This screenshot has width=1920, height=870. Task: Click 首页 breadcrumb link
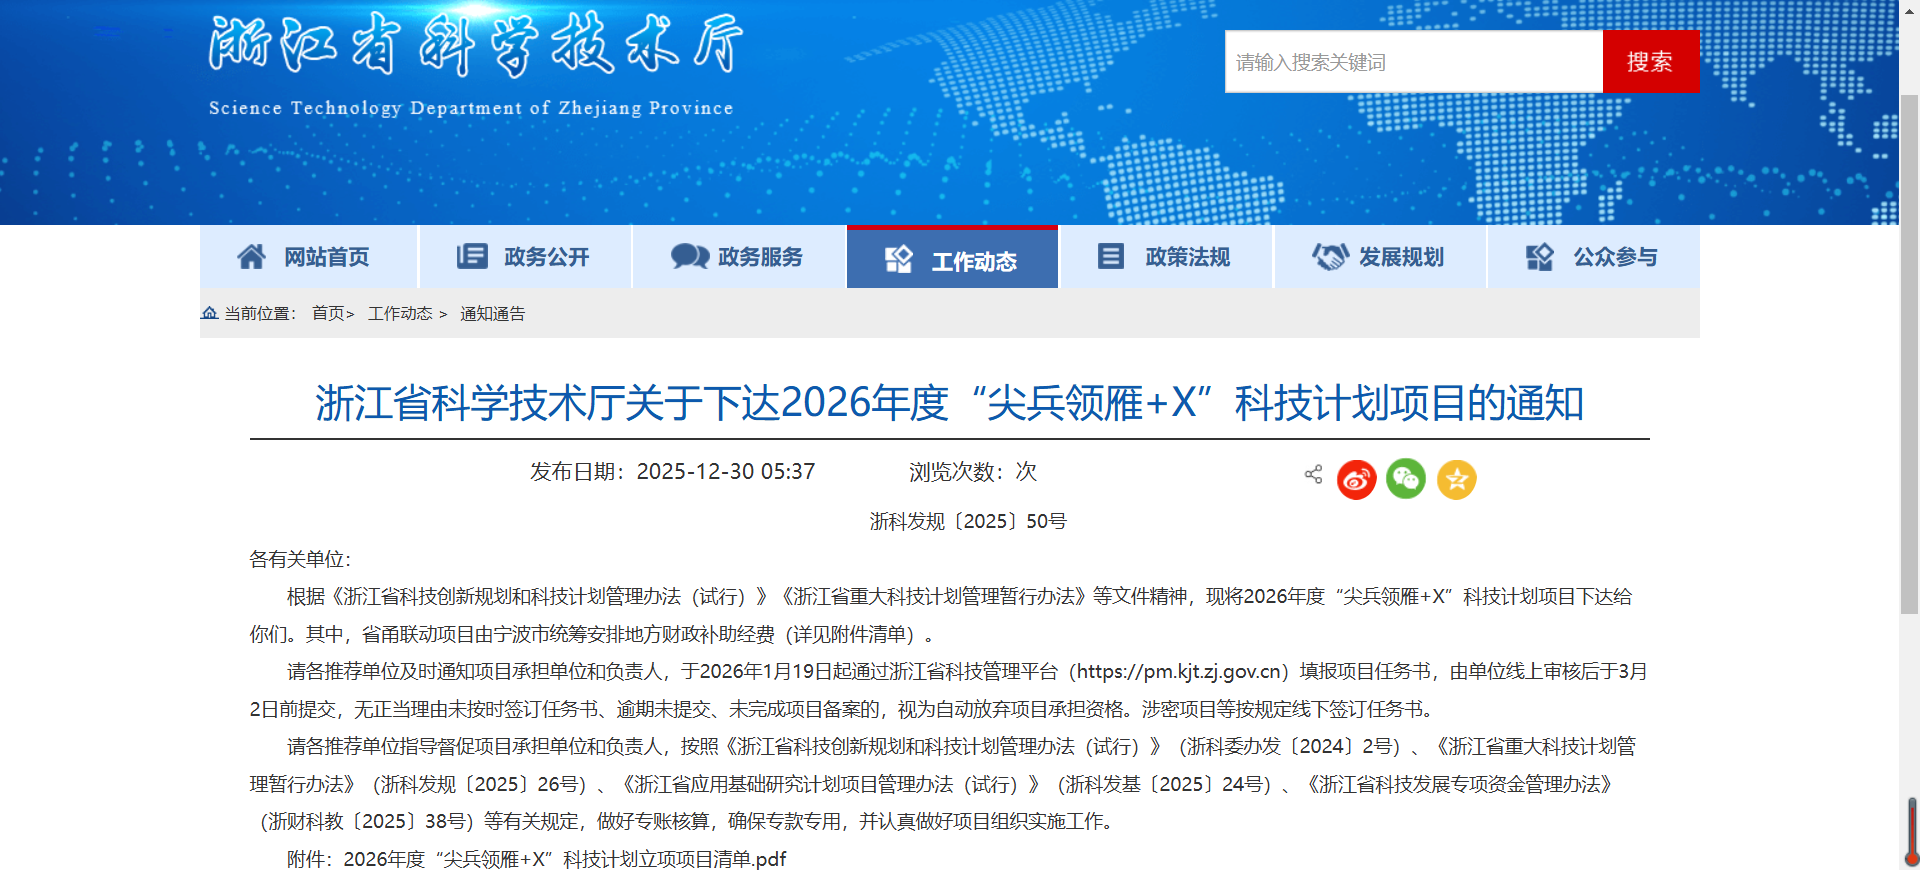(328, 314)
